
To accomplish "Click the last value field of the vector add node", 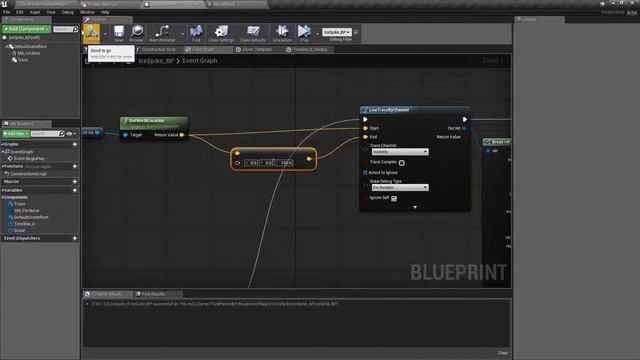I will click(x=286, y=163).
